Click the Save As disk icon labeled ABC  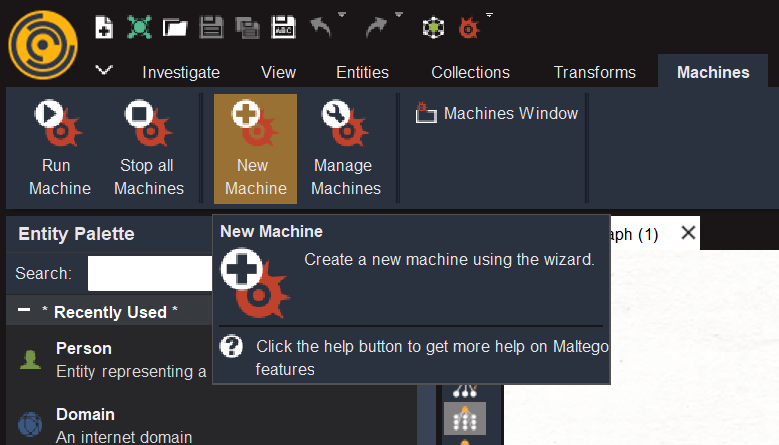pos(283,27)
